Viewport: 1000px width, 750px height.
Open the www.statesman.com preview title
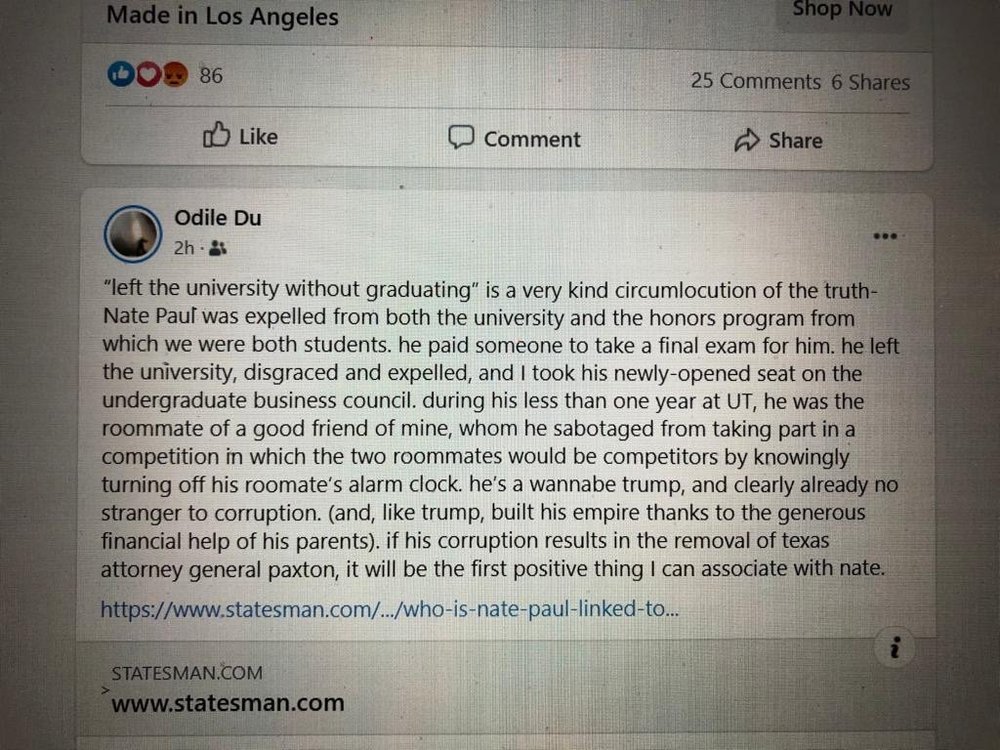point(227,703)
